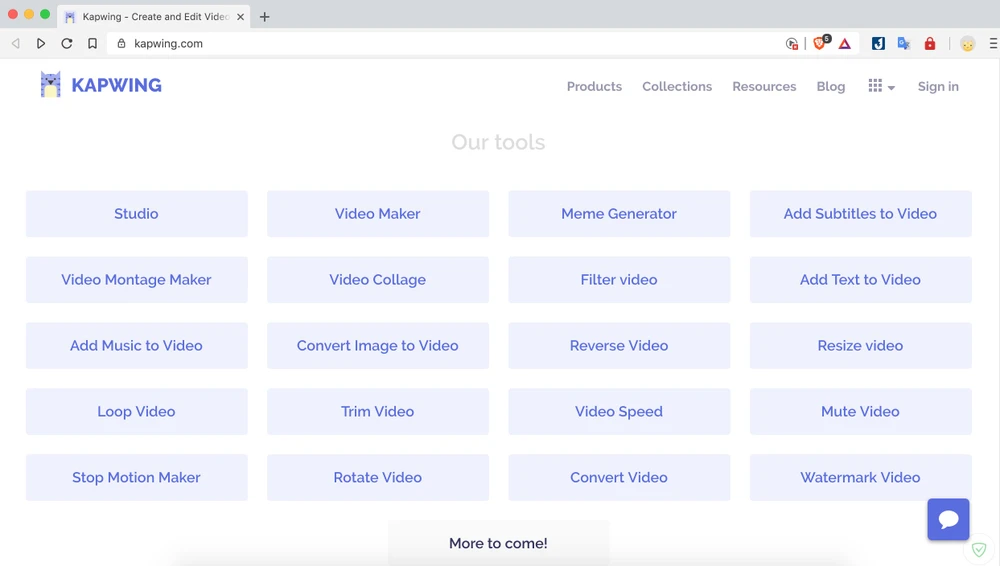Open the Collections menu
This screenshot has width=1000, height=566.
pos(677,87)
